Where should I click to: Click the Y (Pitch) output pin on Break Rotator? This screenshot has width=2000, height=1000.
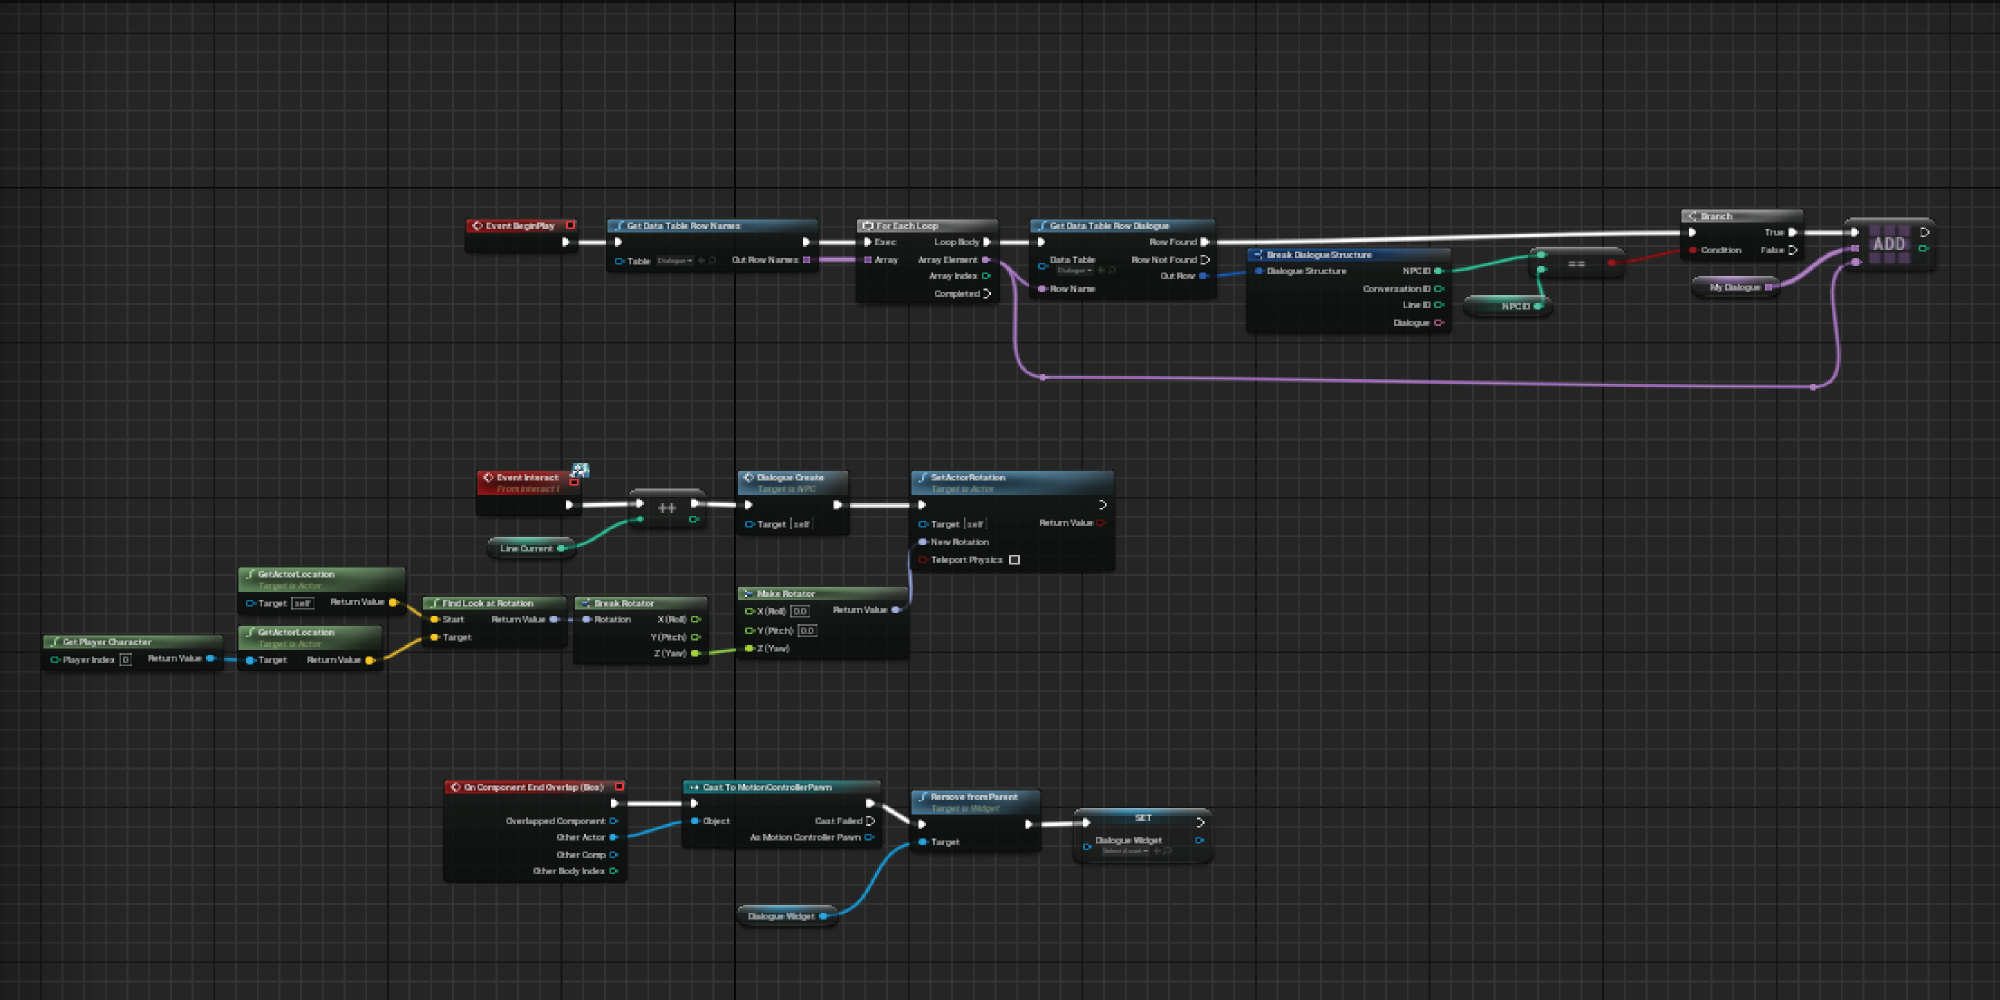point(695,637)
